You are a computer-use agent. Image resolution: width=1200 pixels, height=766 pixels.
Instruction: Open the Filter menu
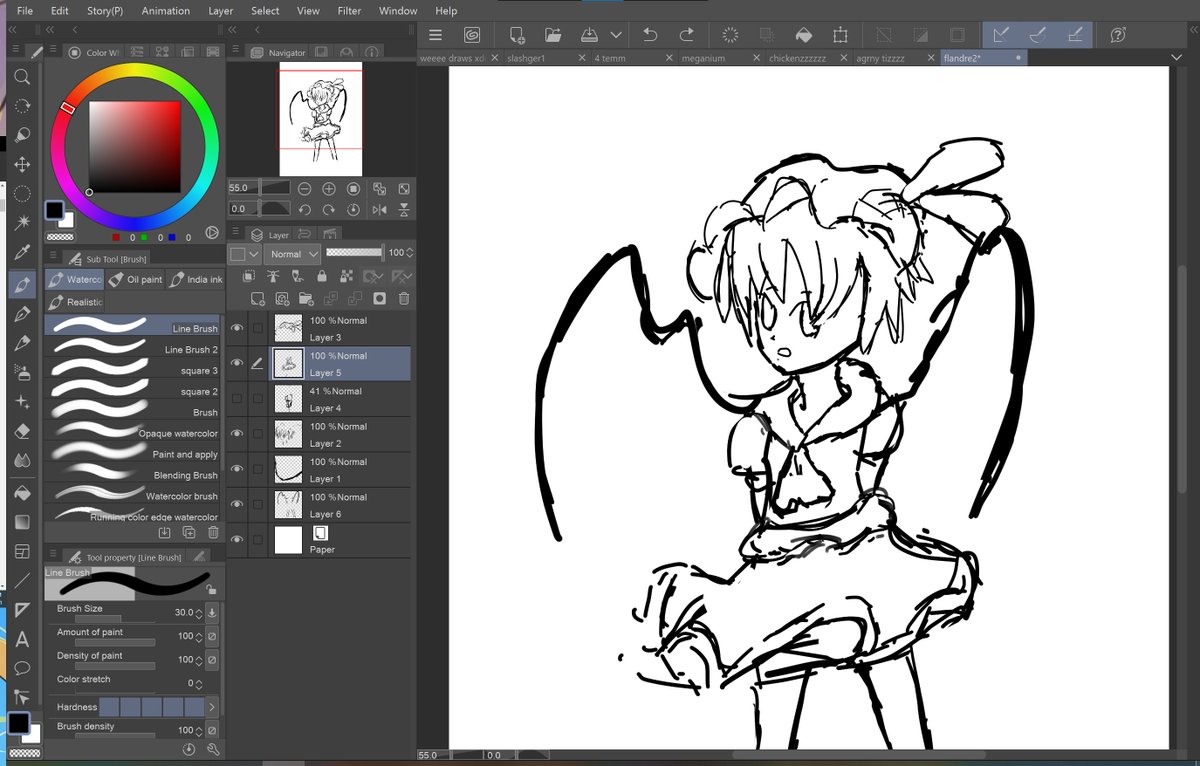pyautogui.click(x=349, y=10)
